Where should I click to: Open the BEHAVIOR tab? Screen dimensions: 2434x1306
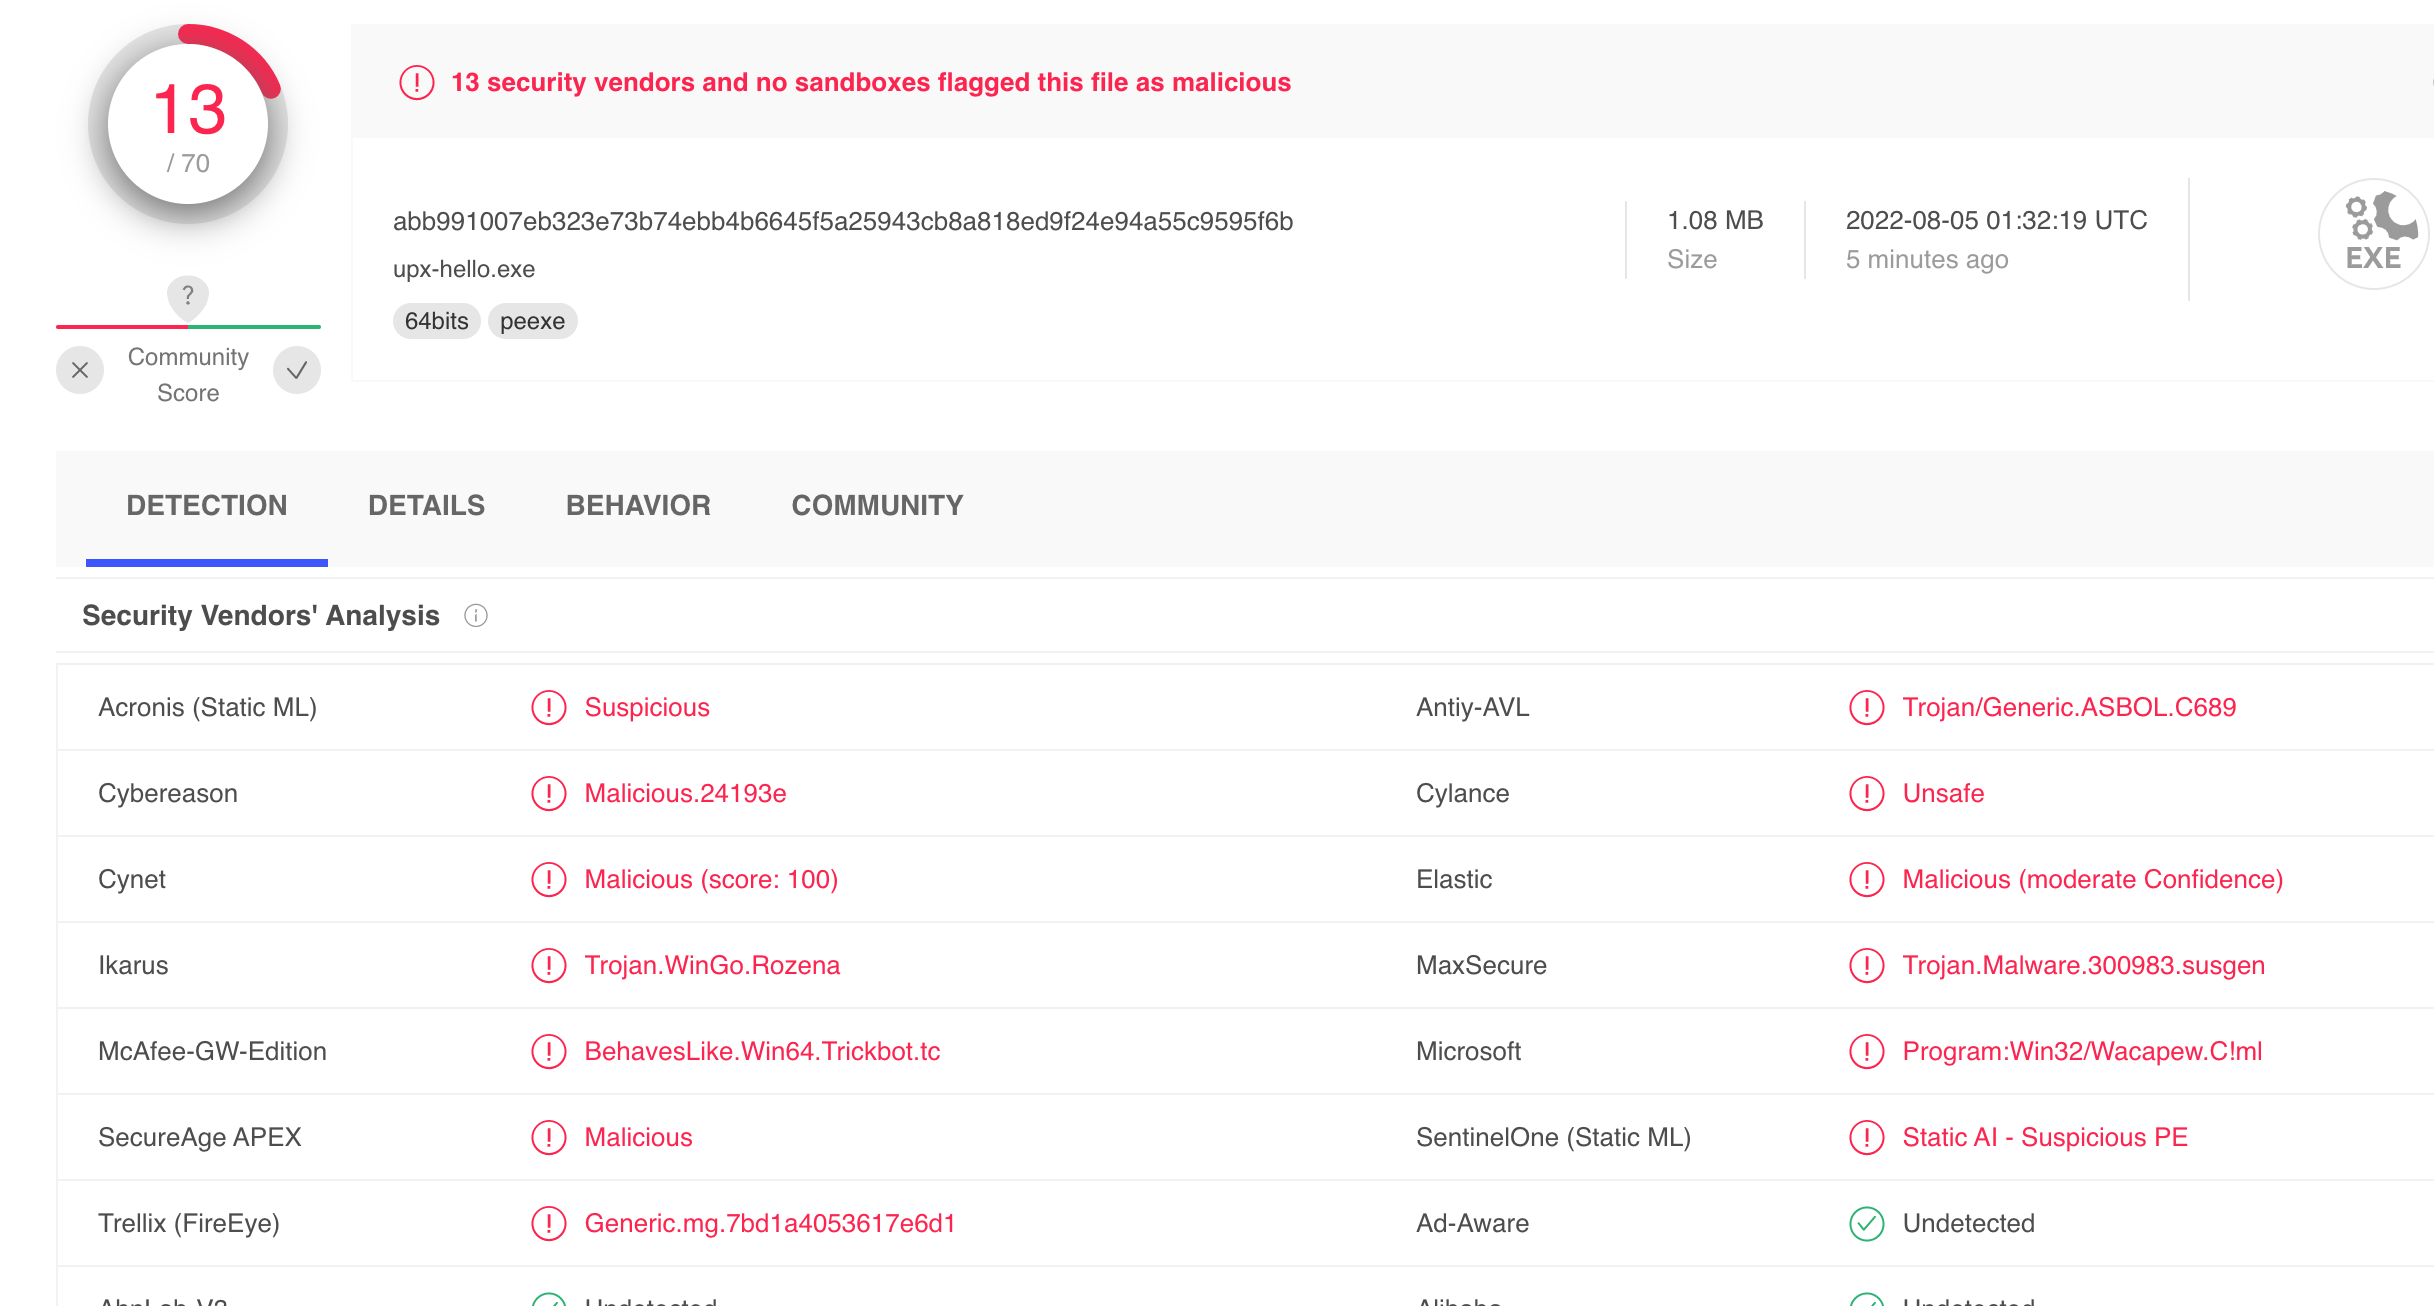pyautogui.click(x=638, y=506)
